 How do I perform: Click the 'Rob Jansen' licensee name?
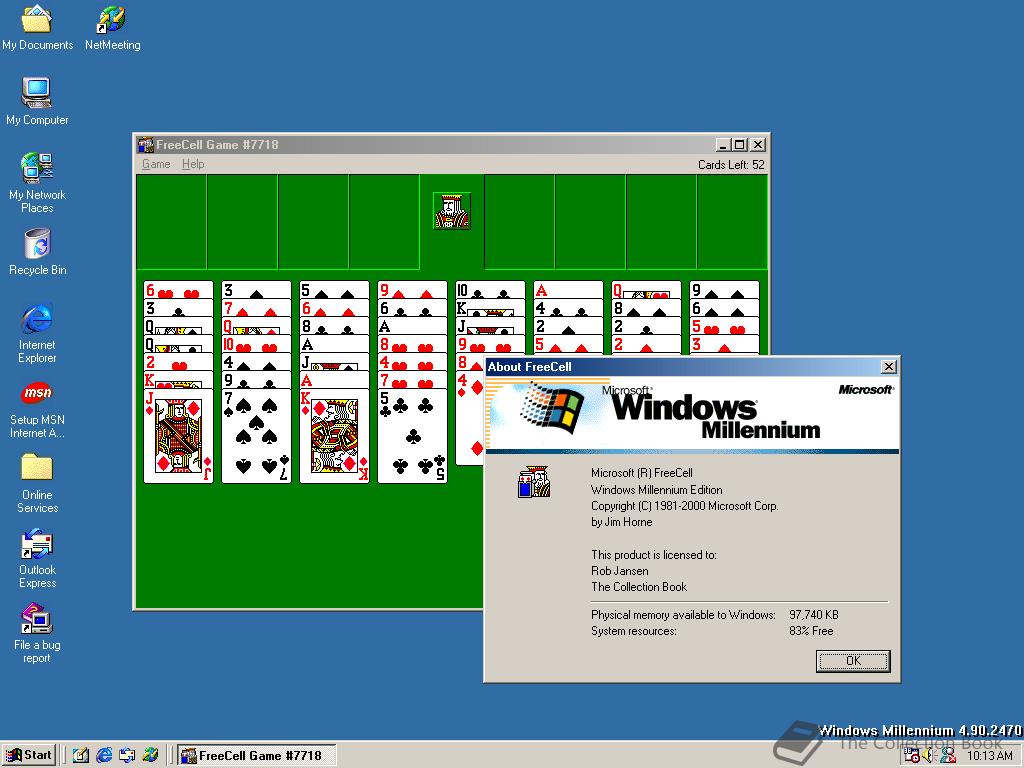[620, 571]
